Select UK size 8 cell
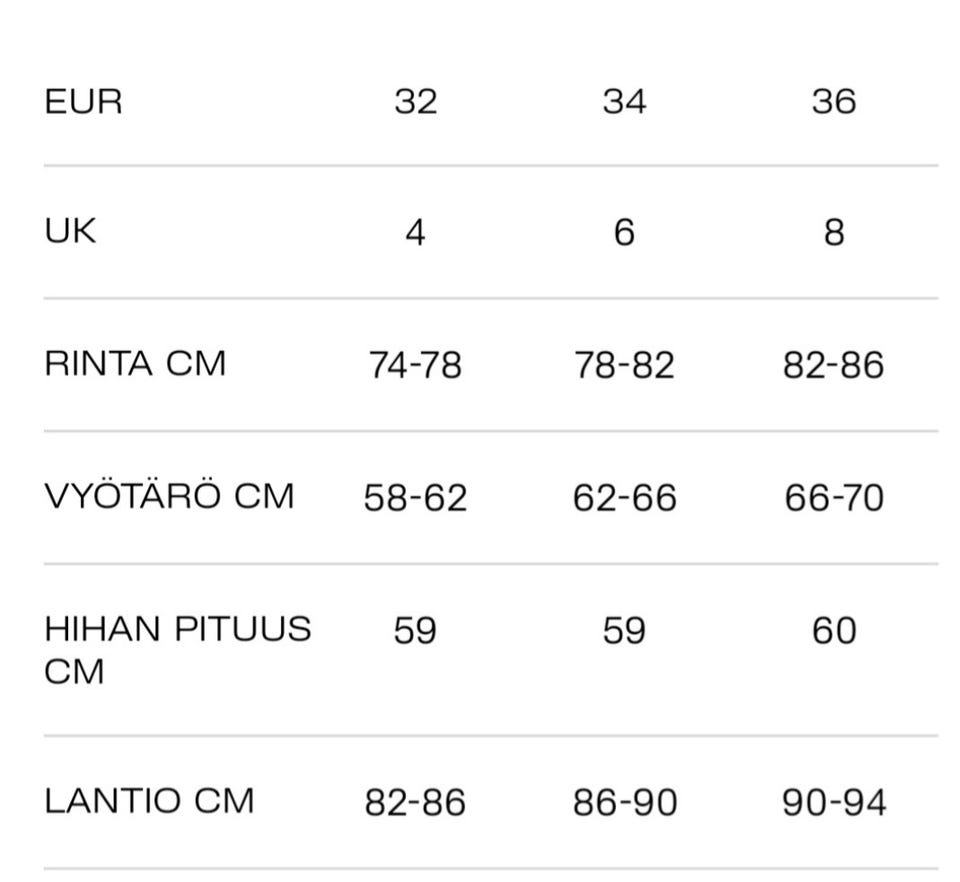The width and height of the screenshot is (960, 882). [x=833, y=234]
